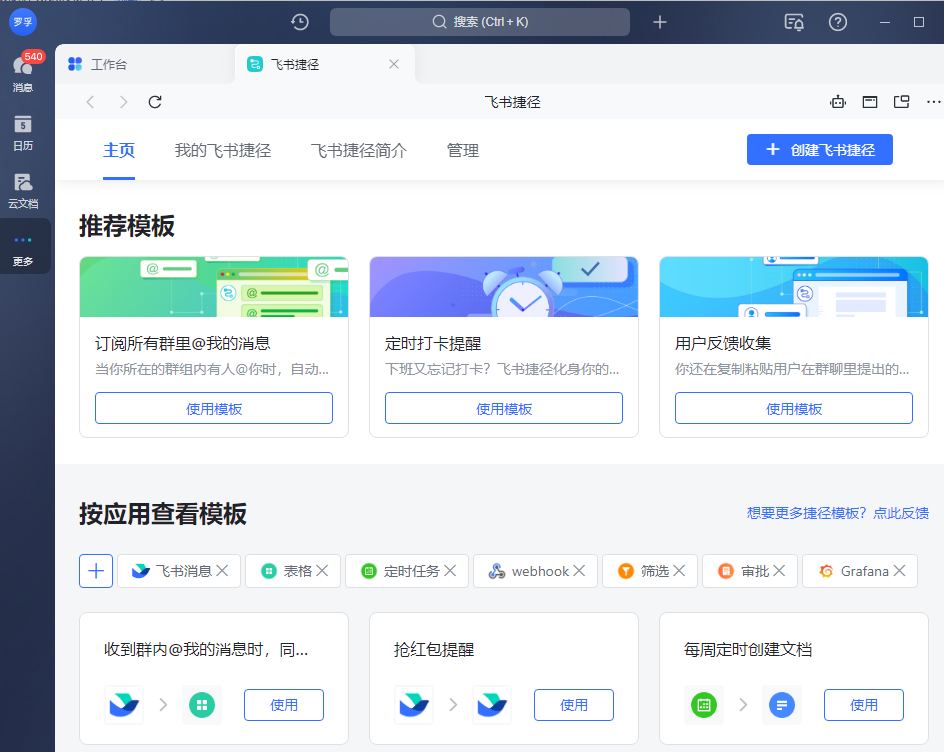Remove the Grafana filter chip
This screenshot has height=752, width=944.
[x=899, y=570]
